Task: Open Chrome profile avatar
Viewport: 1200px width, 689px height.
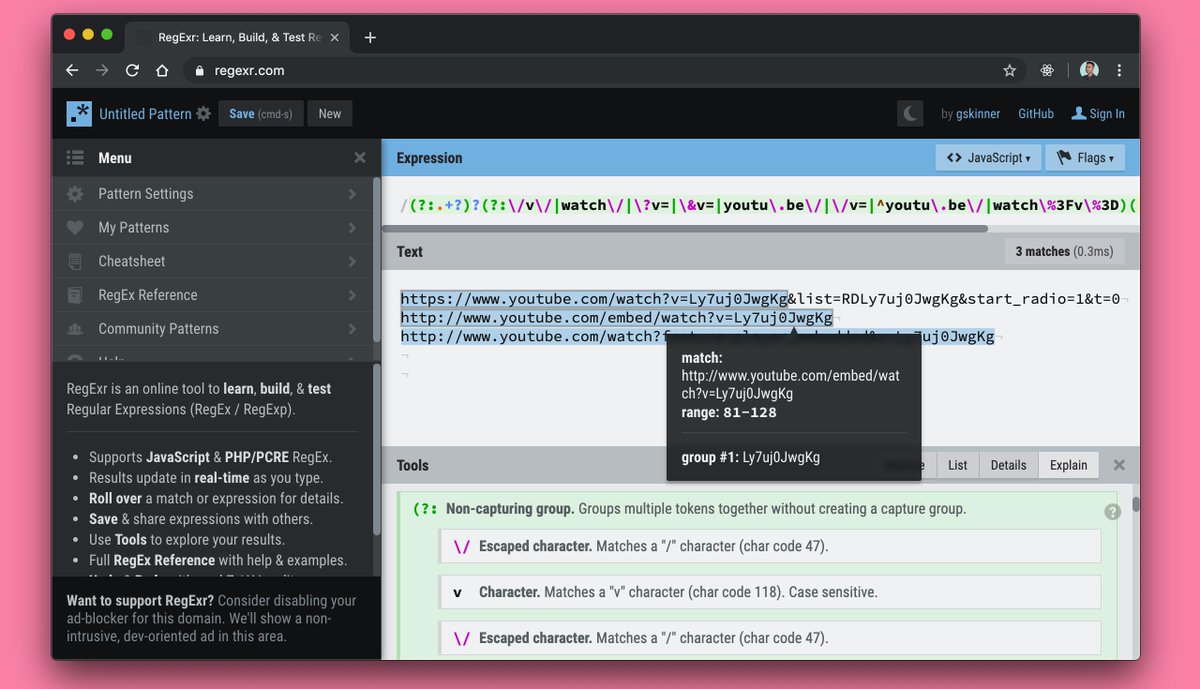Action: [x=1089, y=70]
